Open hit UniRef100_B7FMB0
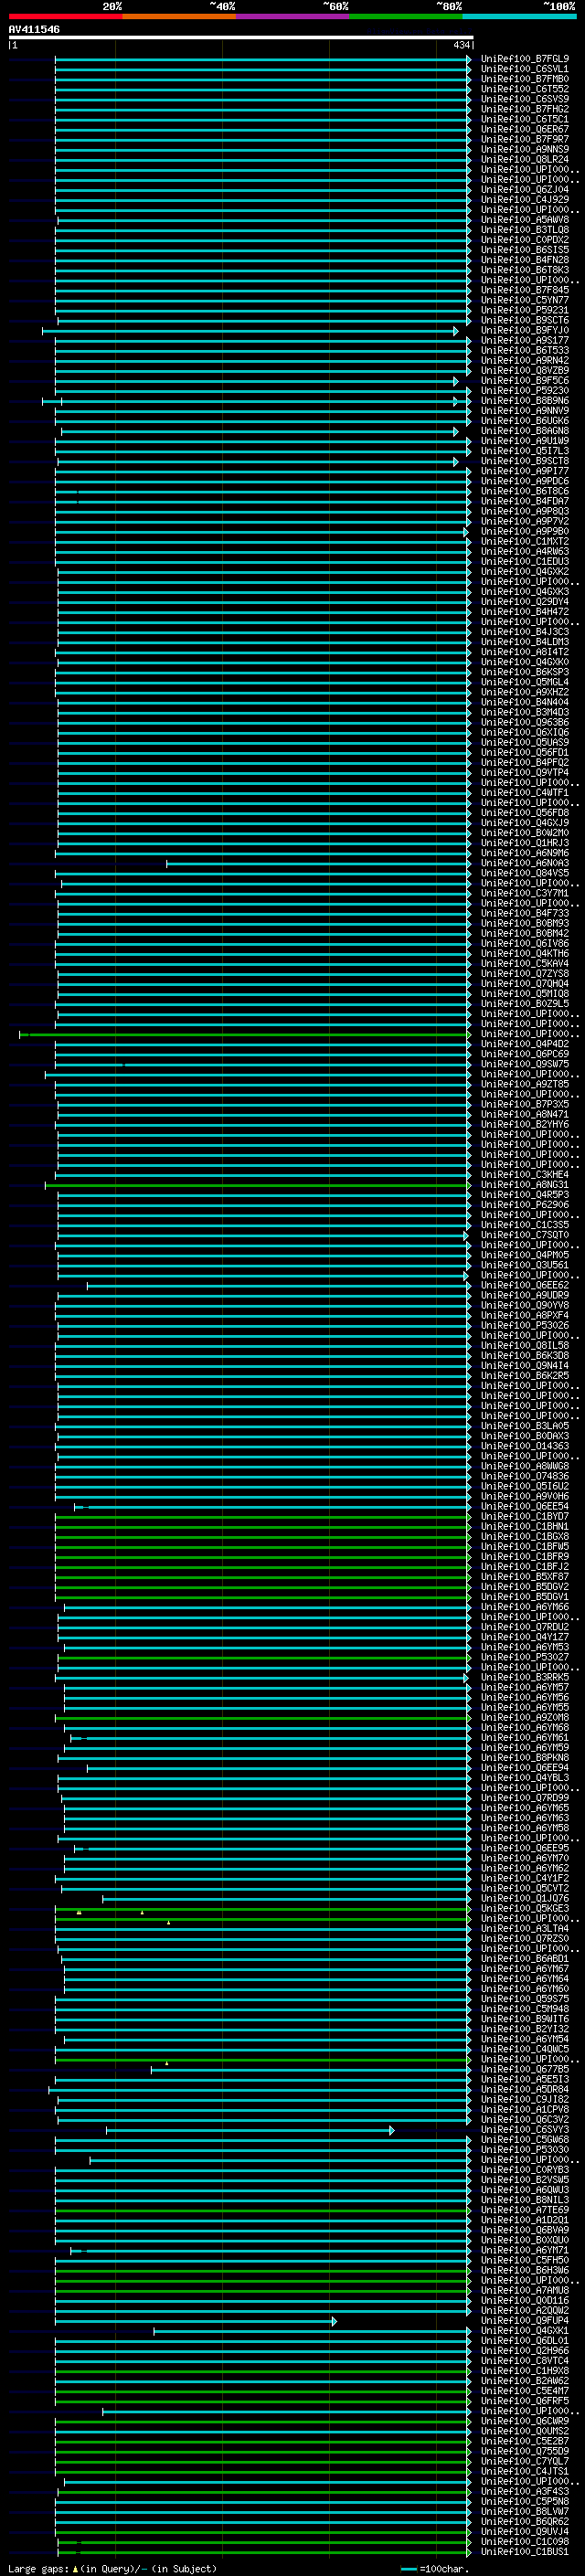This screenshot has width=585, height=2576. (x=524, y=79)
